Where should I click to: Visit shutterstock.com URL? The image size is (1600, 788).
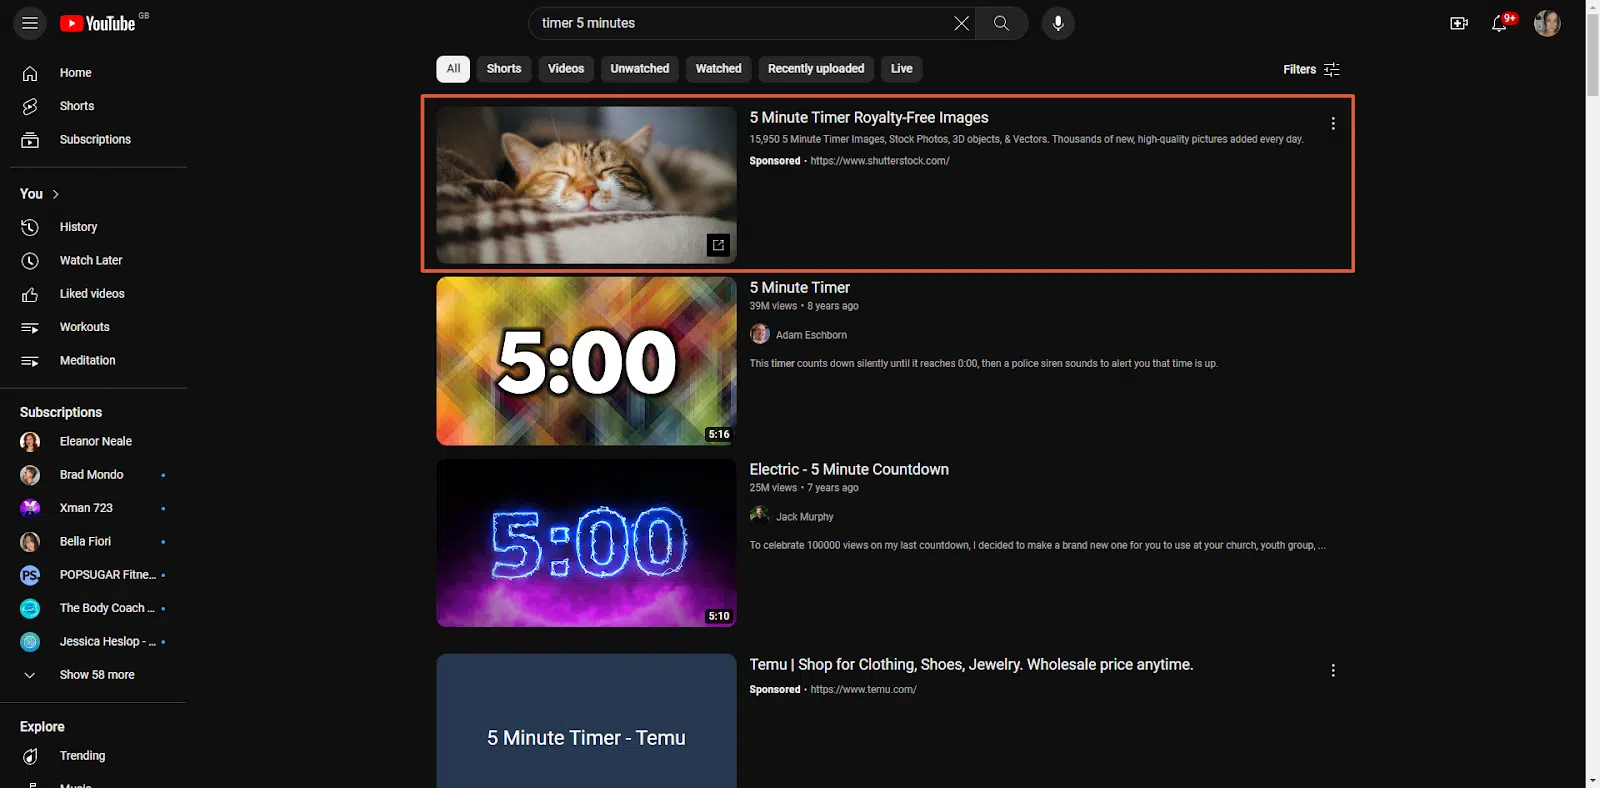[x=880, y=161]
